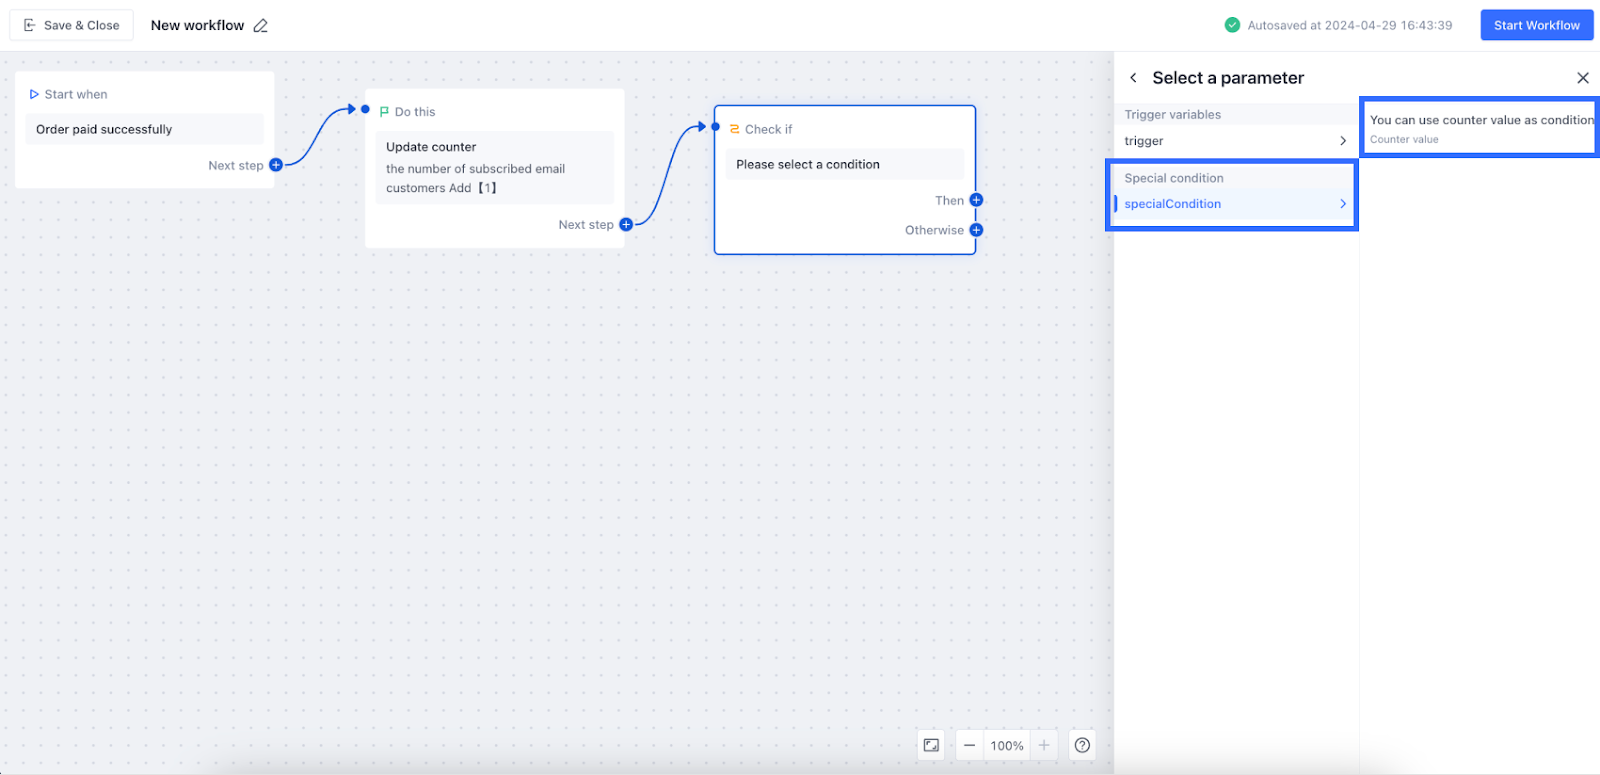Close the Select a parameter panel
Viewport: 1600px width, 775px height.
1582,78
